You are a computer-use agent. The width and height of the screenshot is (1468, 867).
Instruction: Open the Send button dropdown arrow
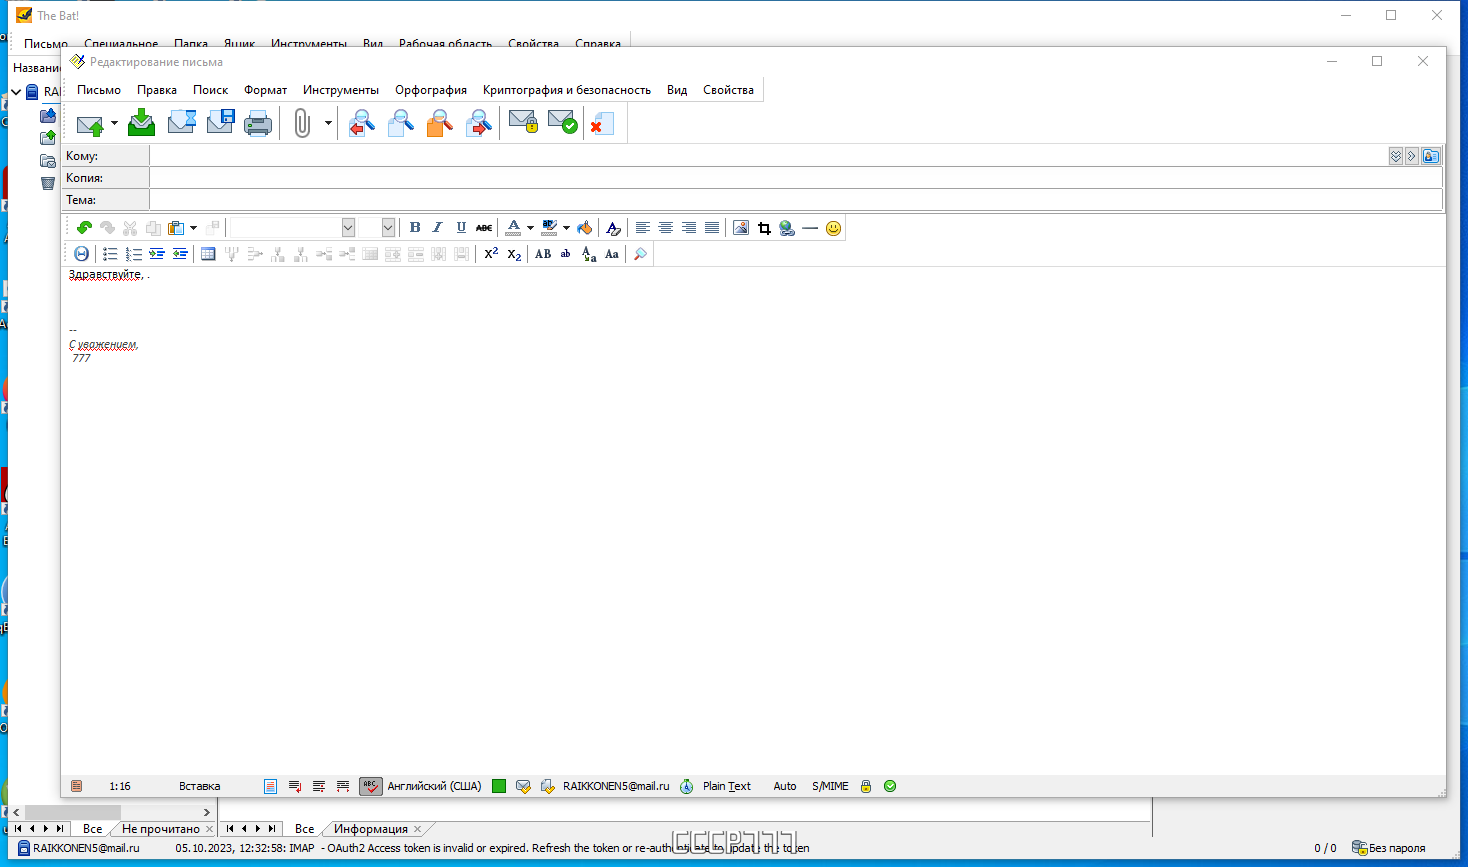114,124
